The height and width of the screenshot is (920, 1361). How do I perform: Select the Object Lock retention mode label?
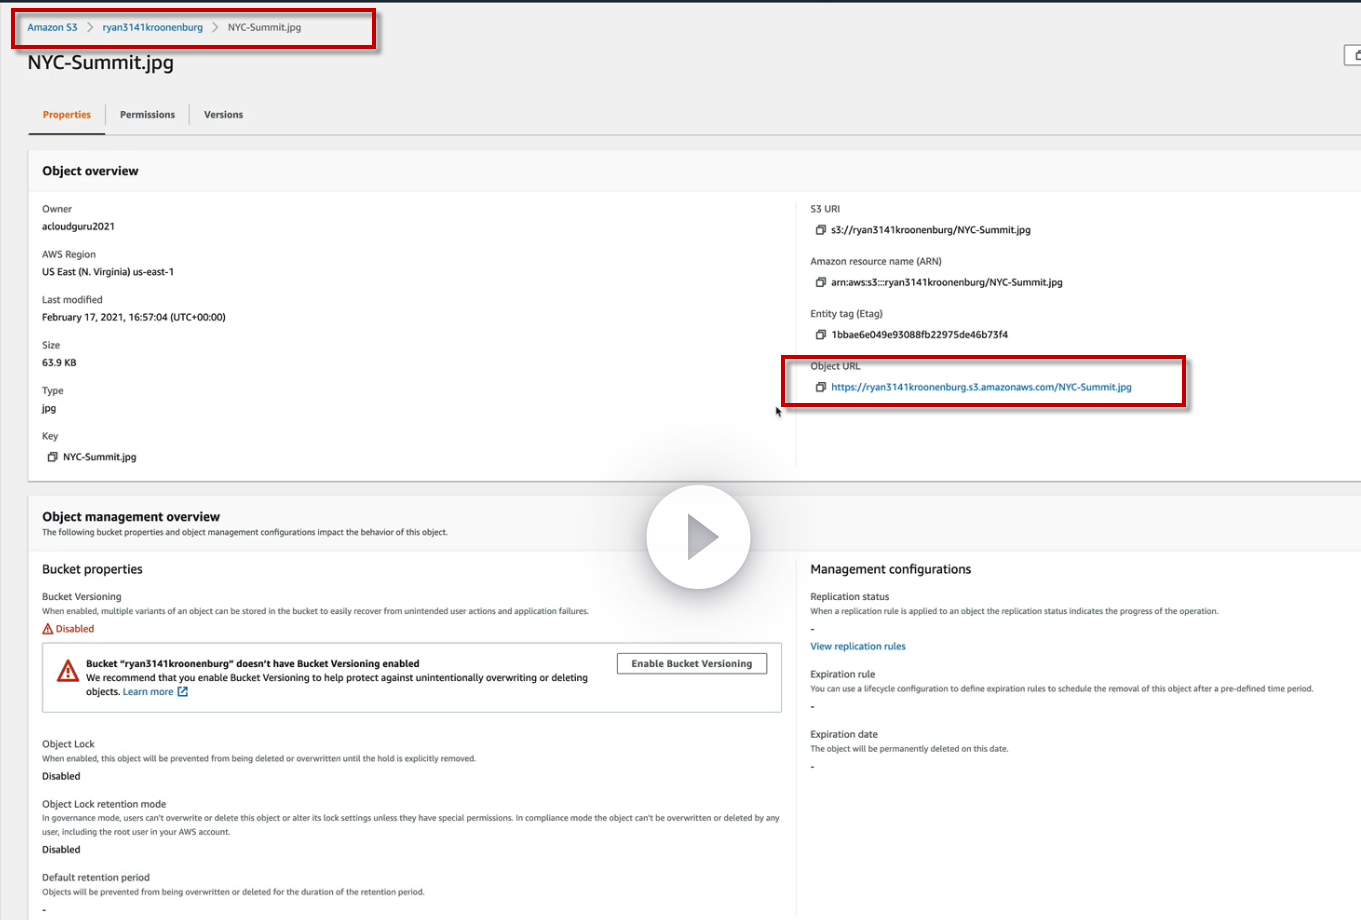pos(104,804)
